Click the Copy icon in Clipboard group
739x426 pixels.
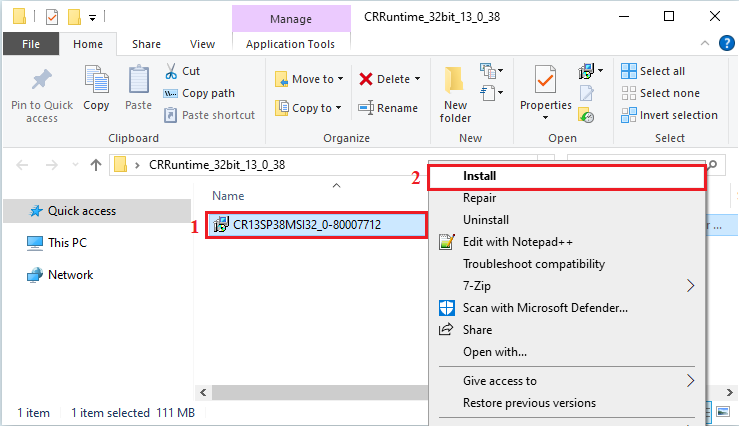tap(97, 80)
